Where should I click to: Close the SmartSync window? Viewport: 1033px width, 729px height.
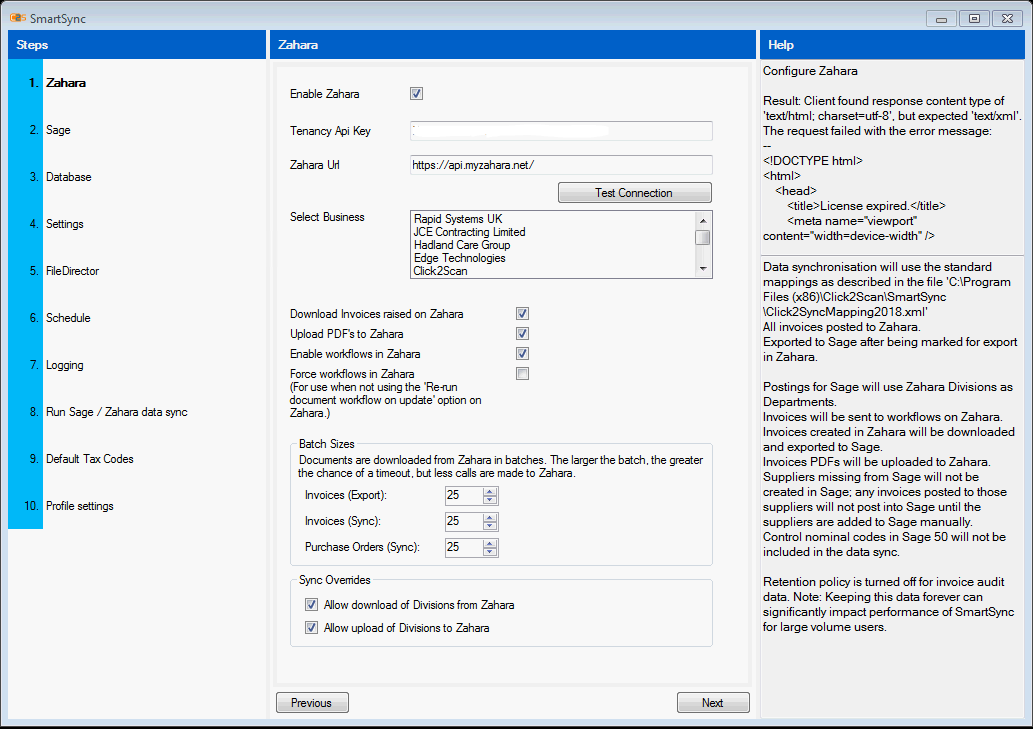[x=1007, y=18]
